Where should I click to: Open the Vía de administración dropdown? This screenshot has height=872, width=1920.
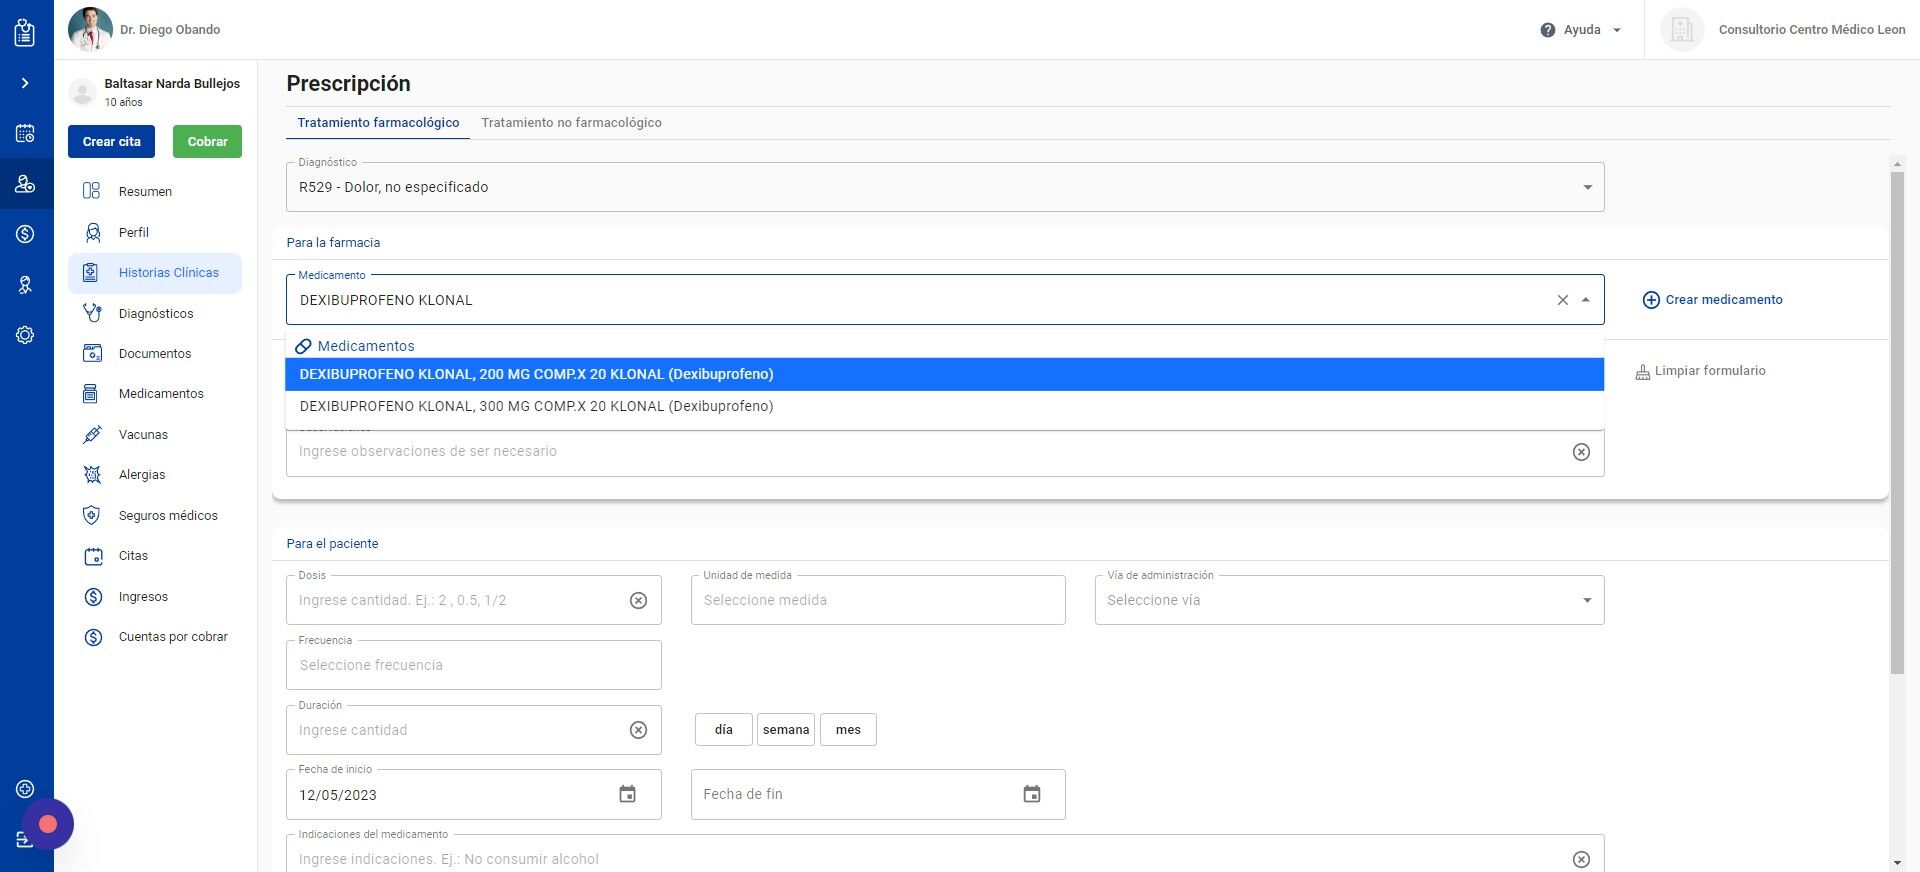[x=1349, y=600]
